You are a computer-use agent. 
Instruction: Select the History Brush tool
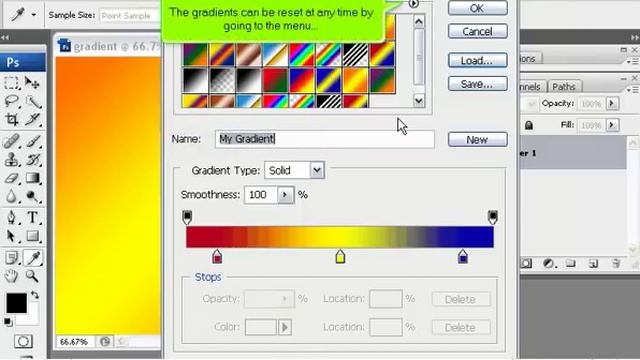click(32, 160)
